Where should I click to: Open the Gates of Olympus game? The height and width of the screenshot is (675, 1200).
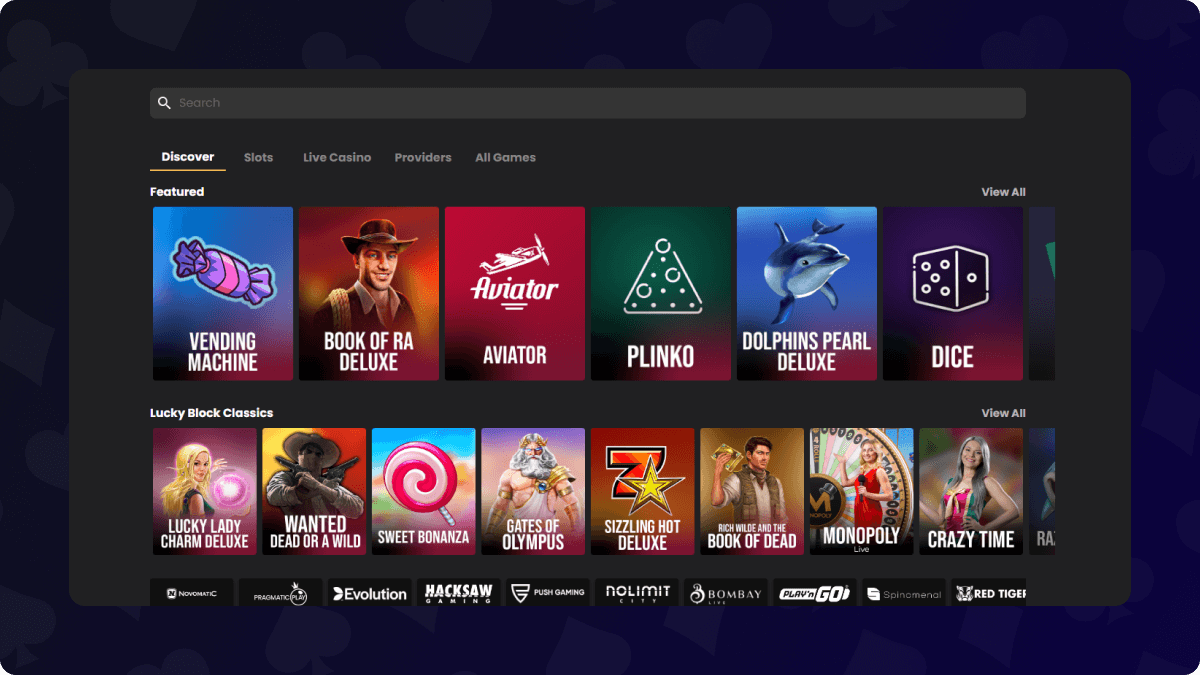[533, 491]
